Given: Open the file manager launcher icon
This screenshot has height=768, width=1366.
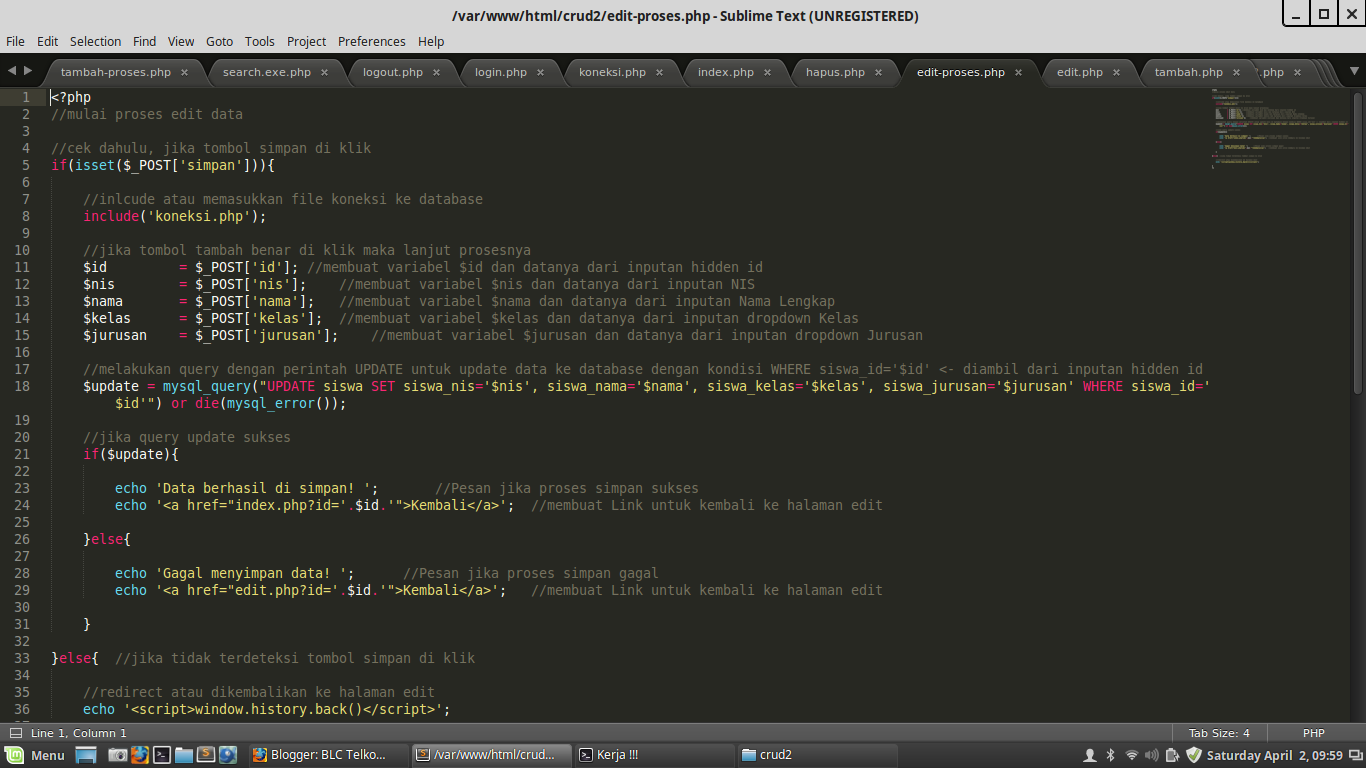Looking at the screenshot, I should coord(183,755).
